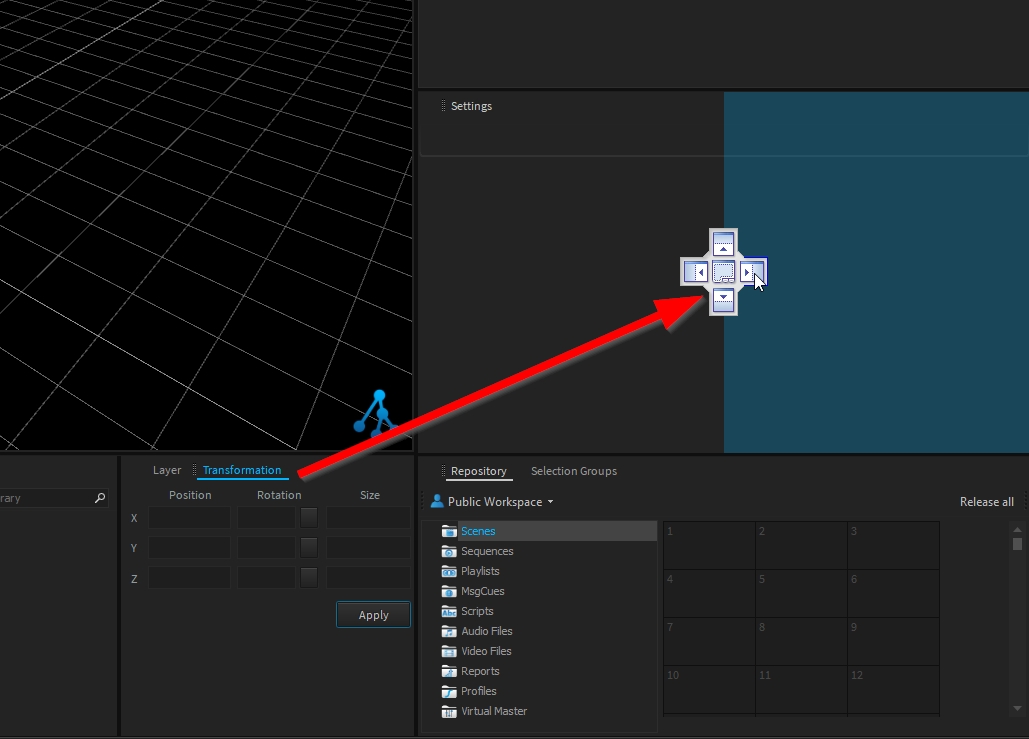Screen dimensions: 1029x739
Task: Click the blue fixture gizmo in 3D view
Action: (378, 414)
